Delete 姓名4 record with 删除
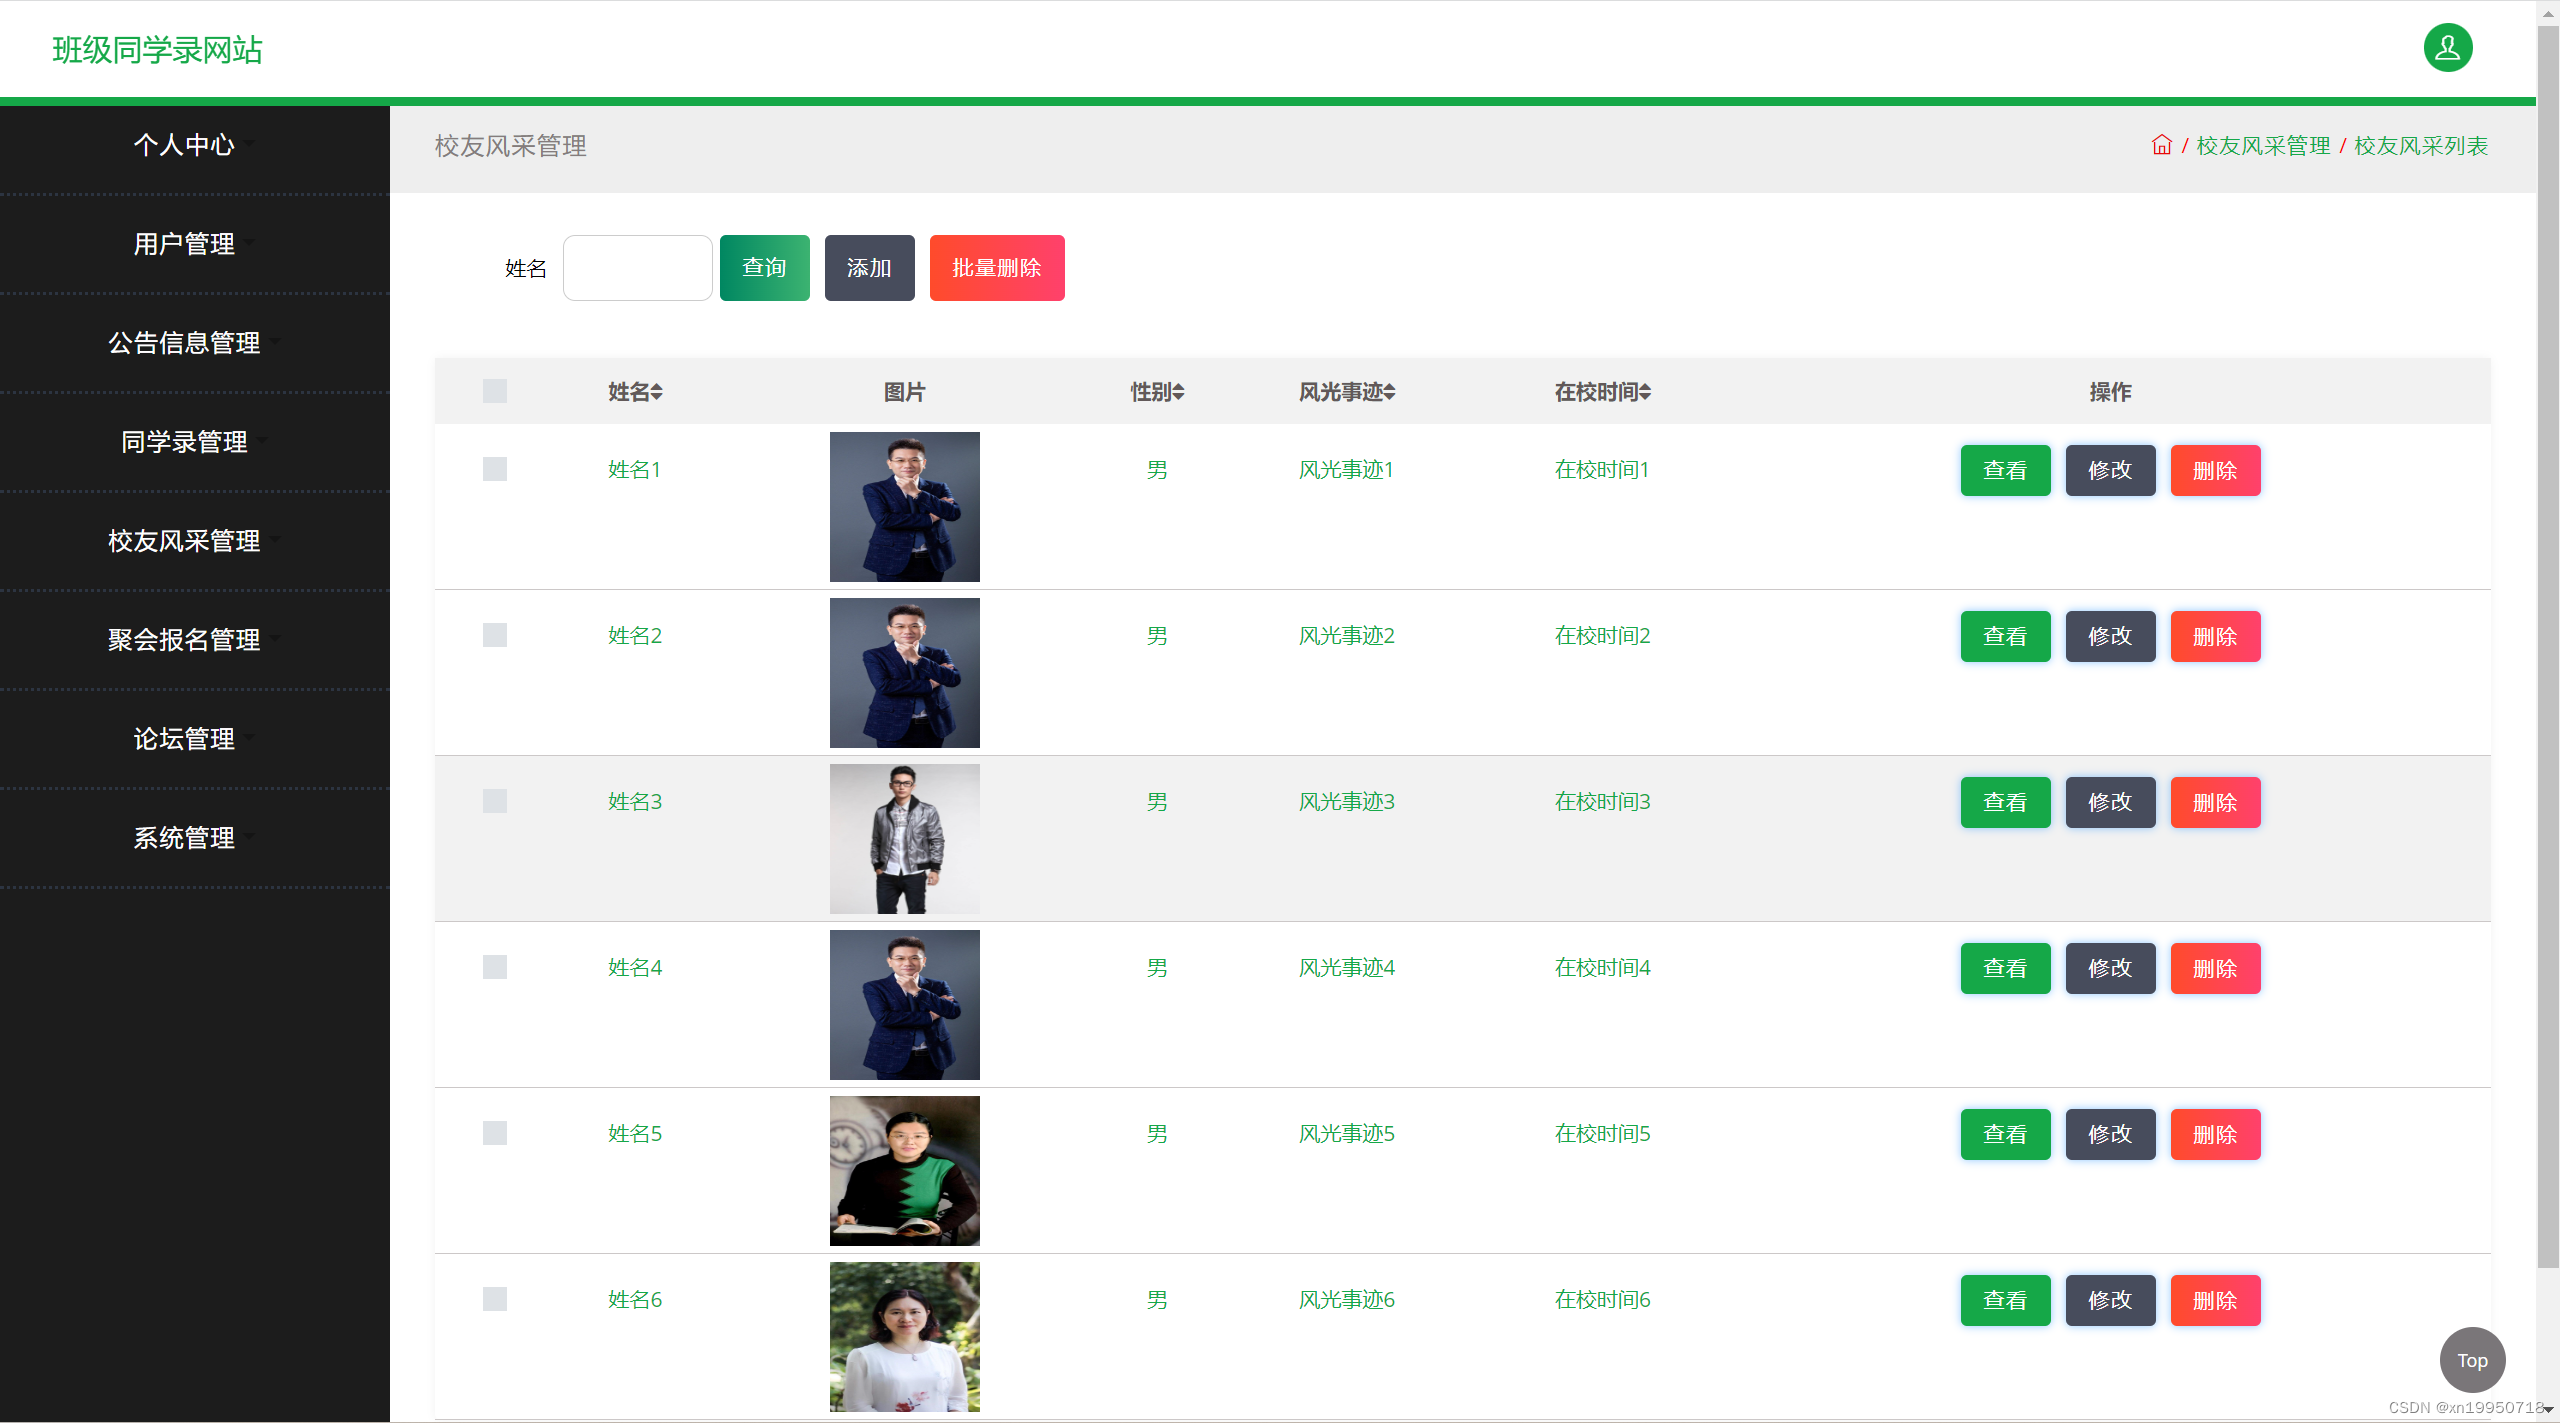 point(2215,968)
